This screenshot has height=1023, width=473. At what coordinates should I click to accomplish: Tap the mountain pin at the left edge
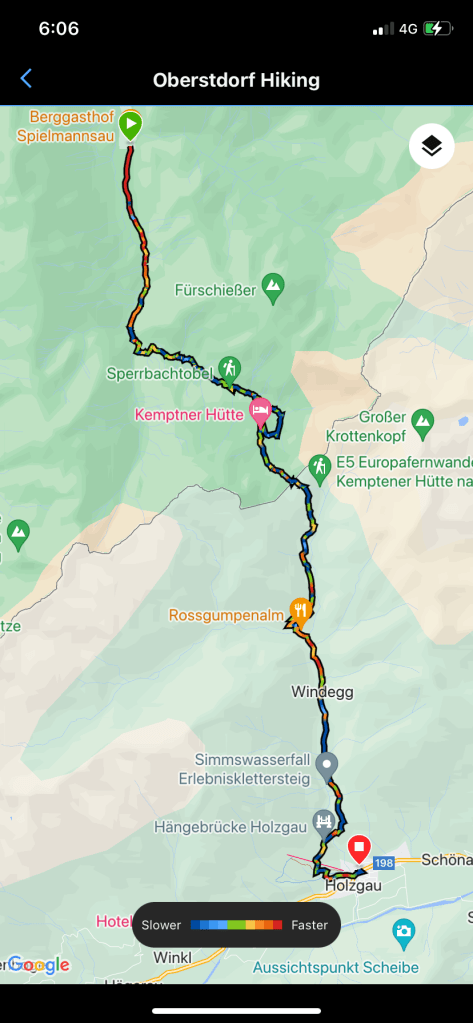click(x=18, y=535)
